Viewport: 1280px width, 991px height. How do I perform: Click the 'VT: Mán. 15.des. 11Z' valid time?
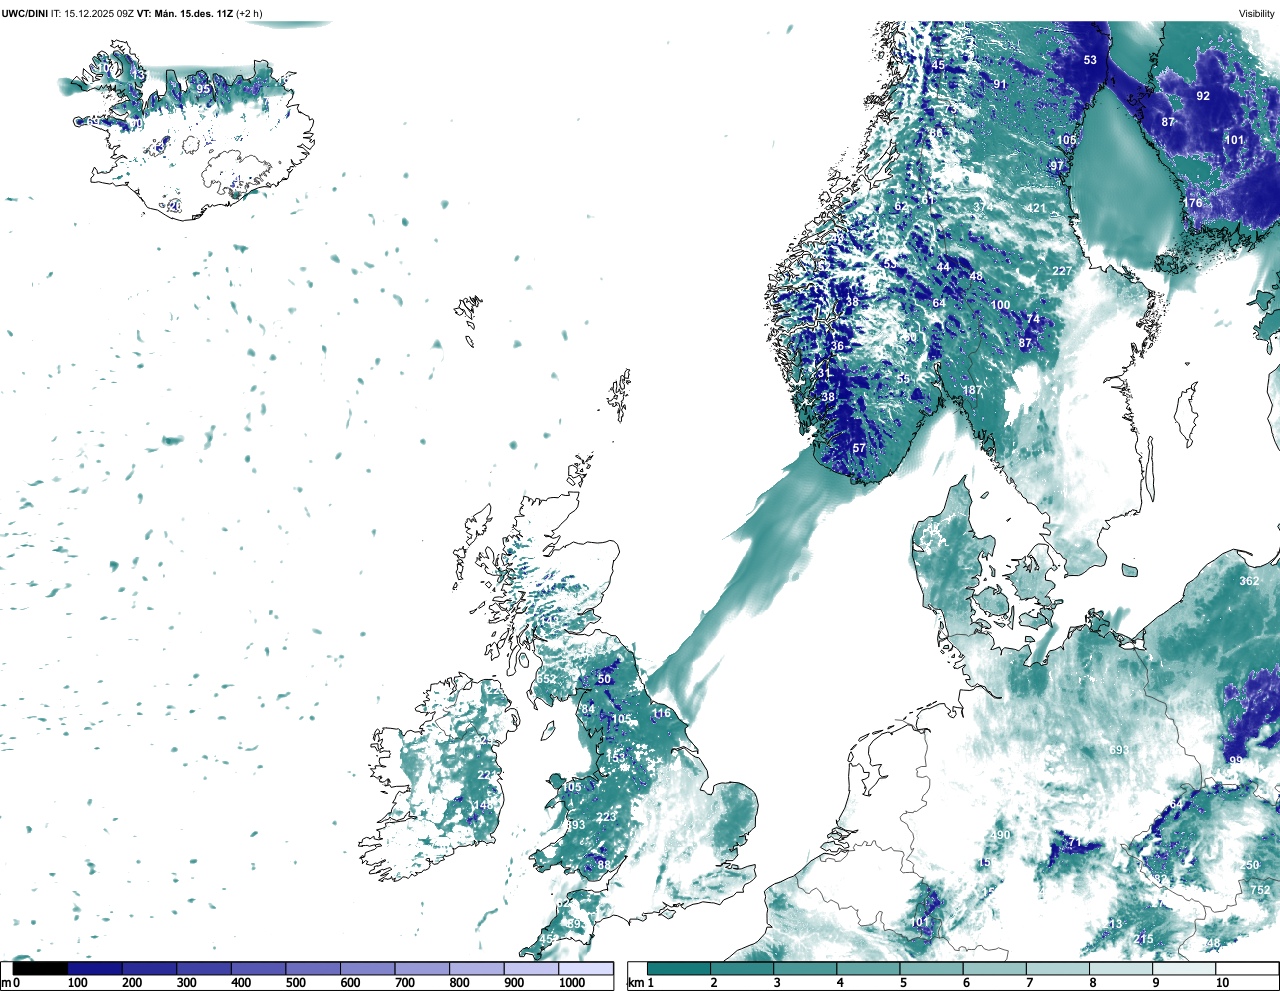coord(184,13)
